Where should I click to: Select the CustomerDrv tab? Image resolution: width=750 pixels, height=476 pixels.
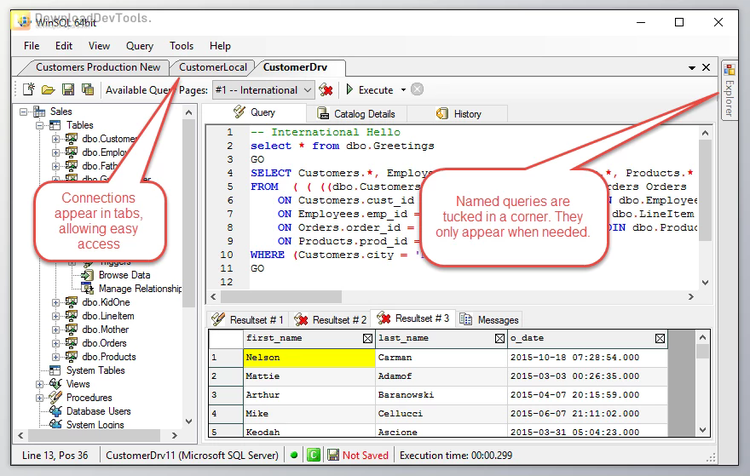click(x=295, y=67)
